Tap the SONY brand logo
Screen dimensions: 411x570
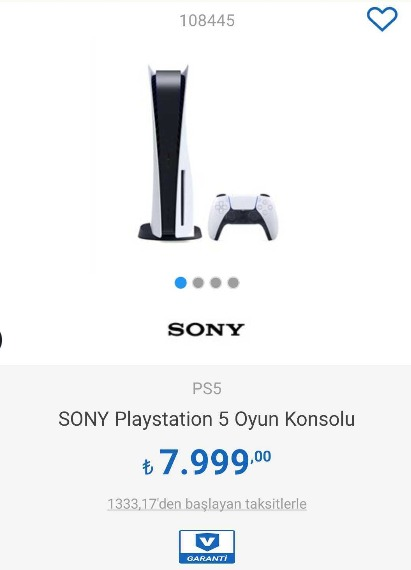click(x=206, y=330)
